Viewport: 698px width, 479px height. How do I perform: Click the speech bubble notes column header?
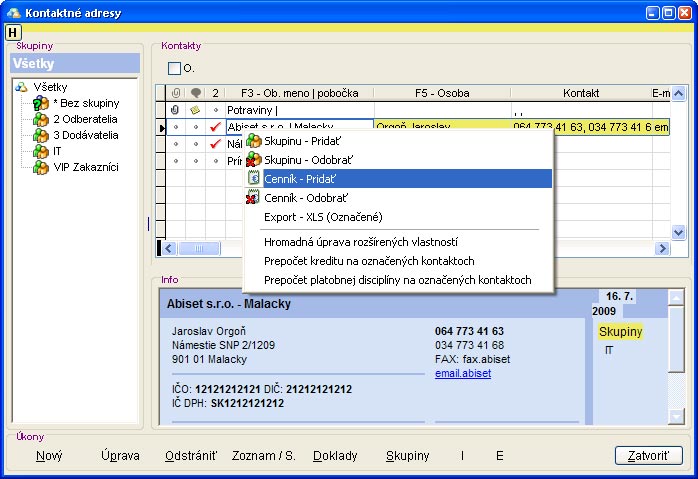(x=195, y=93)
